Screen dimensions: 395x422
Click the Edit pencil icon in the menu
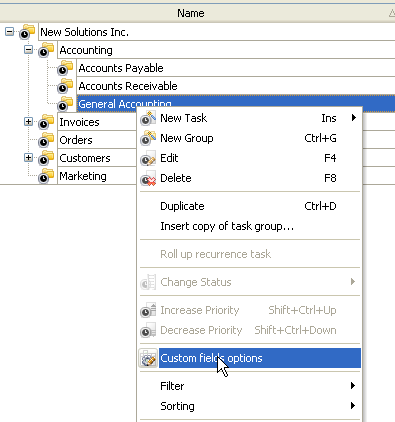(148, 158)
